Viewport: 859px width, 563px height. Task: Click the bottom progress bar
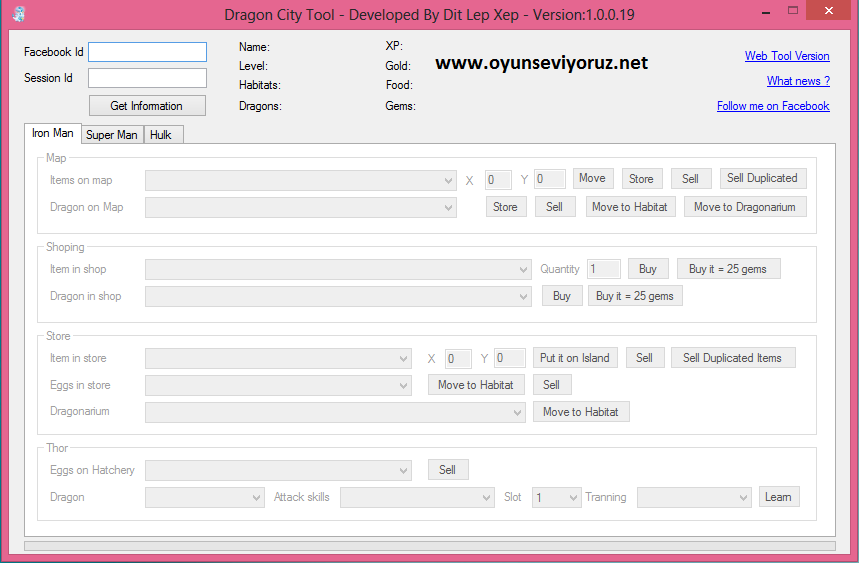tap(430, 546)
